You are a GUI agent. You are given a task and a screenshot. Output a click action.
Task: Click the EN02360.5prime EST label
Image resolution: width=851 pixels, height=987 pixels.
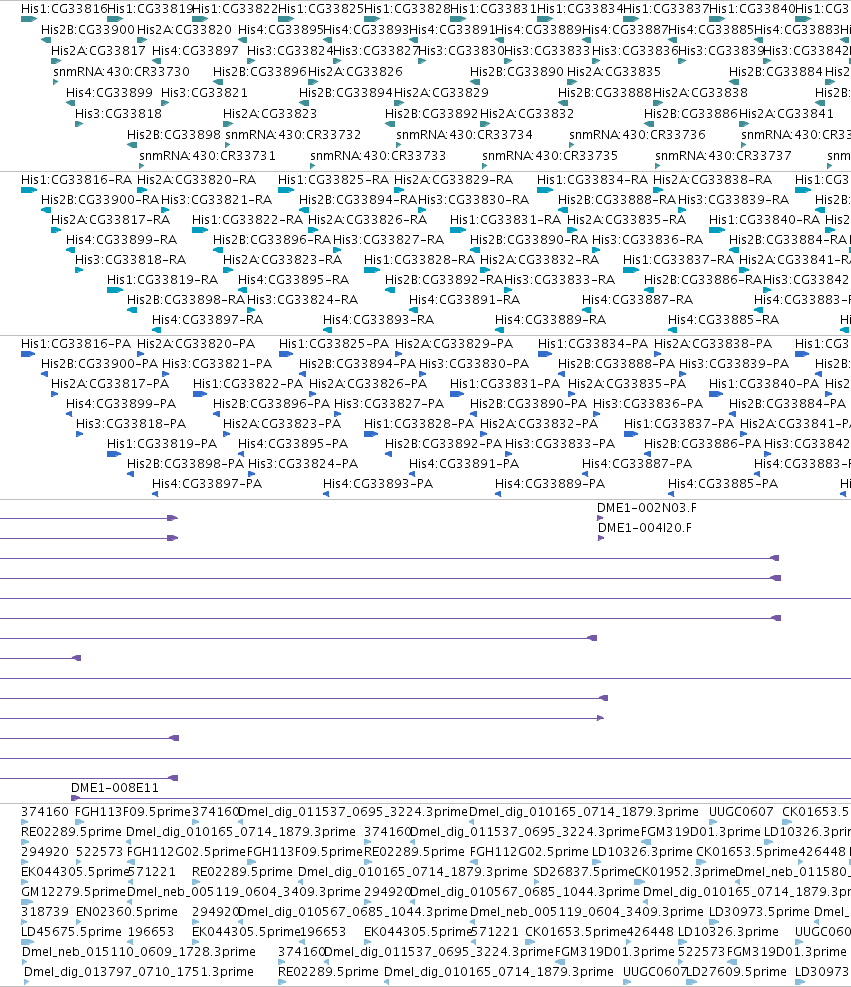127,911
